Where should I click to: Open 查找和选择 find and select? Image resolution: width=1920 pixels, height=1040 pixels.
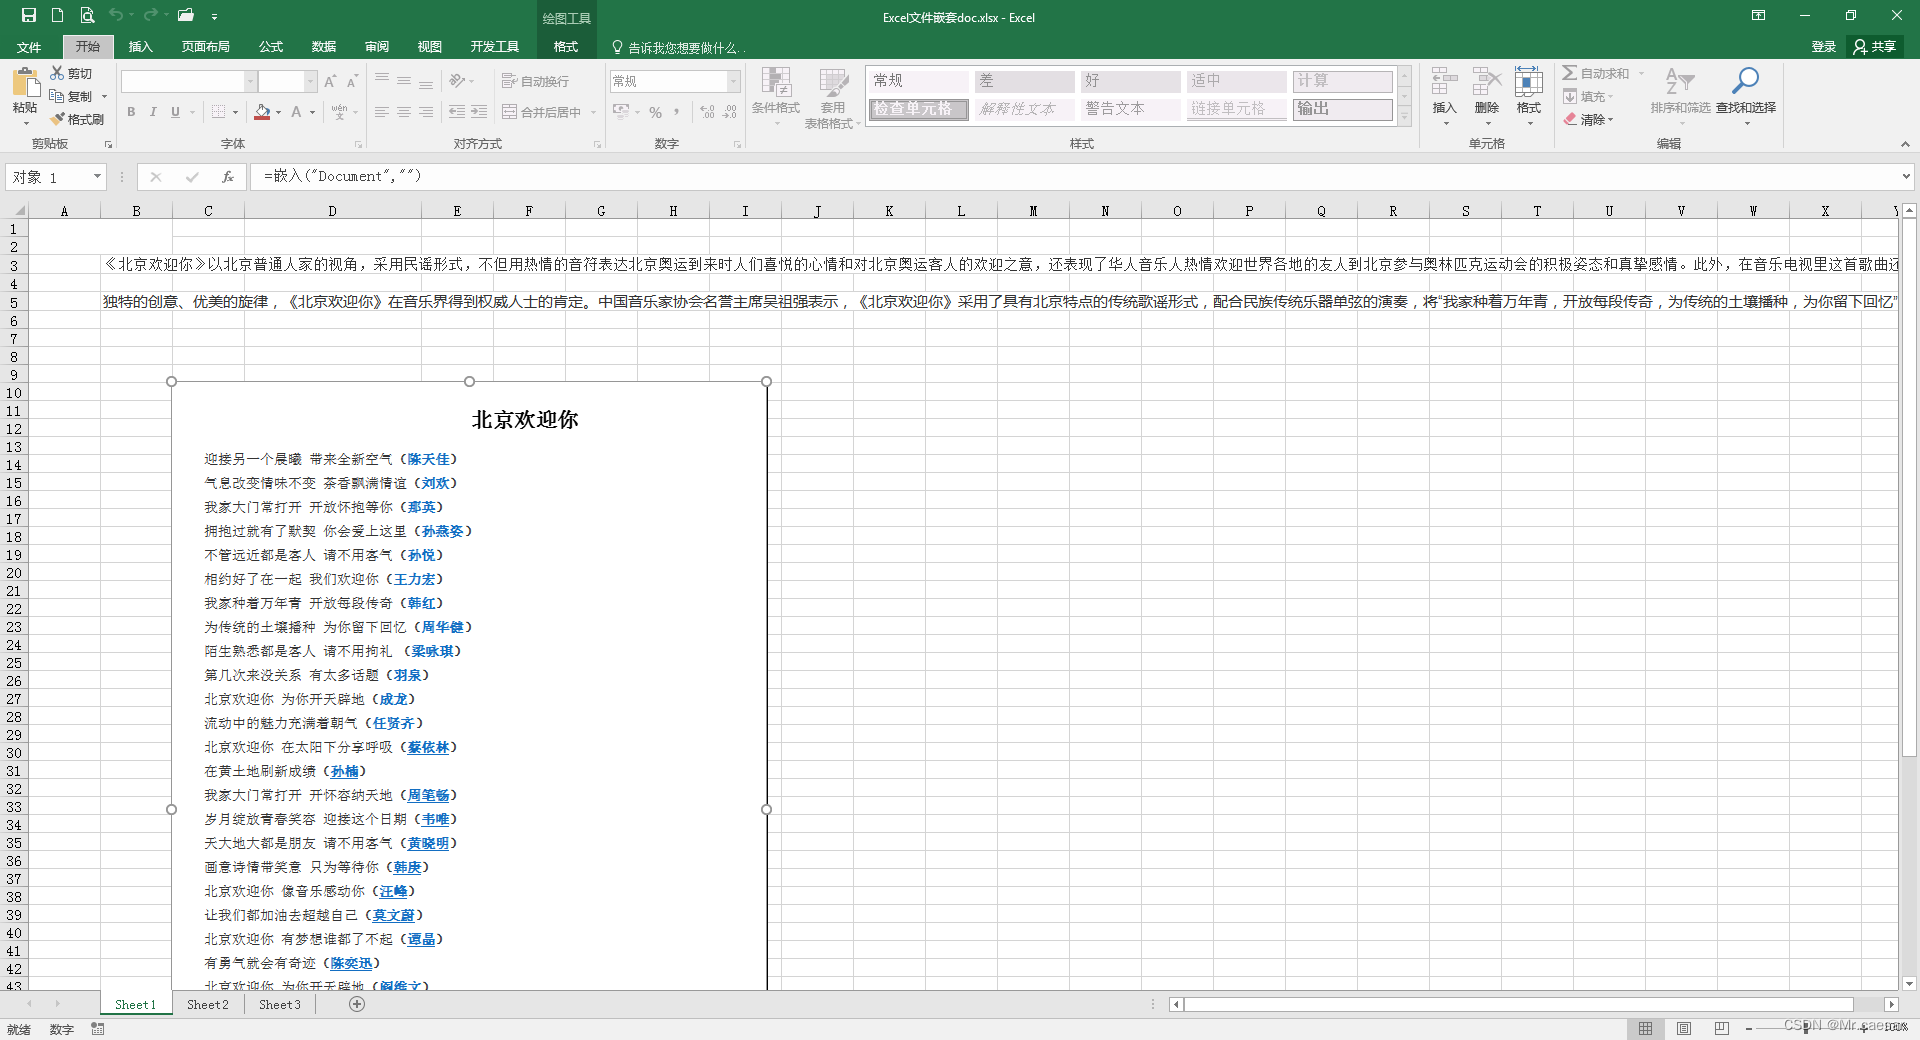point(1746,95)
